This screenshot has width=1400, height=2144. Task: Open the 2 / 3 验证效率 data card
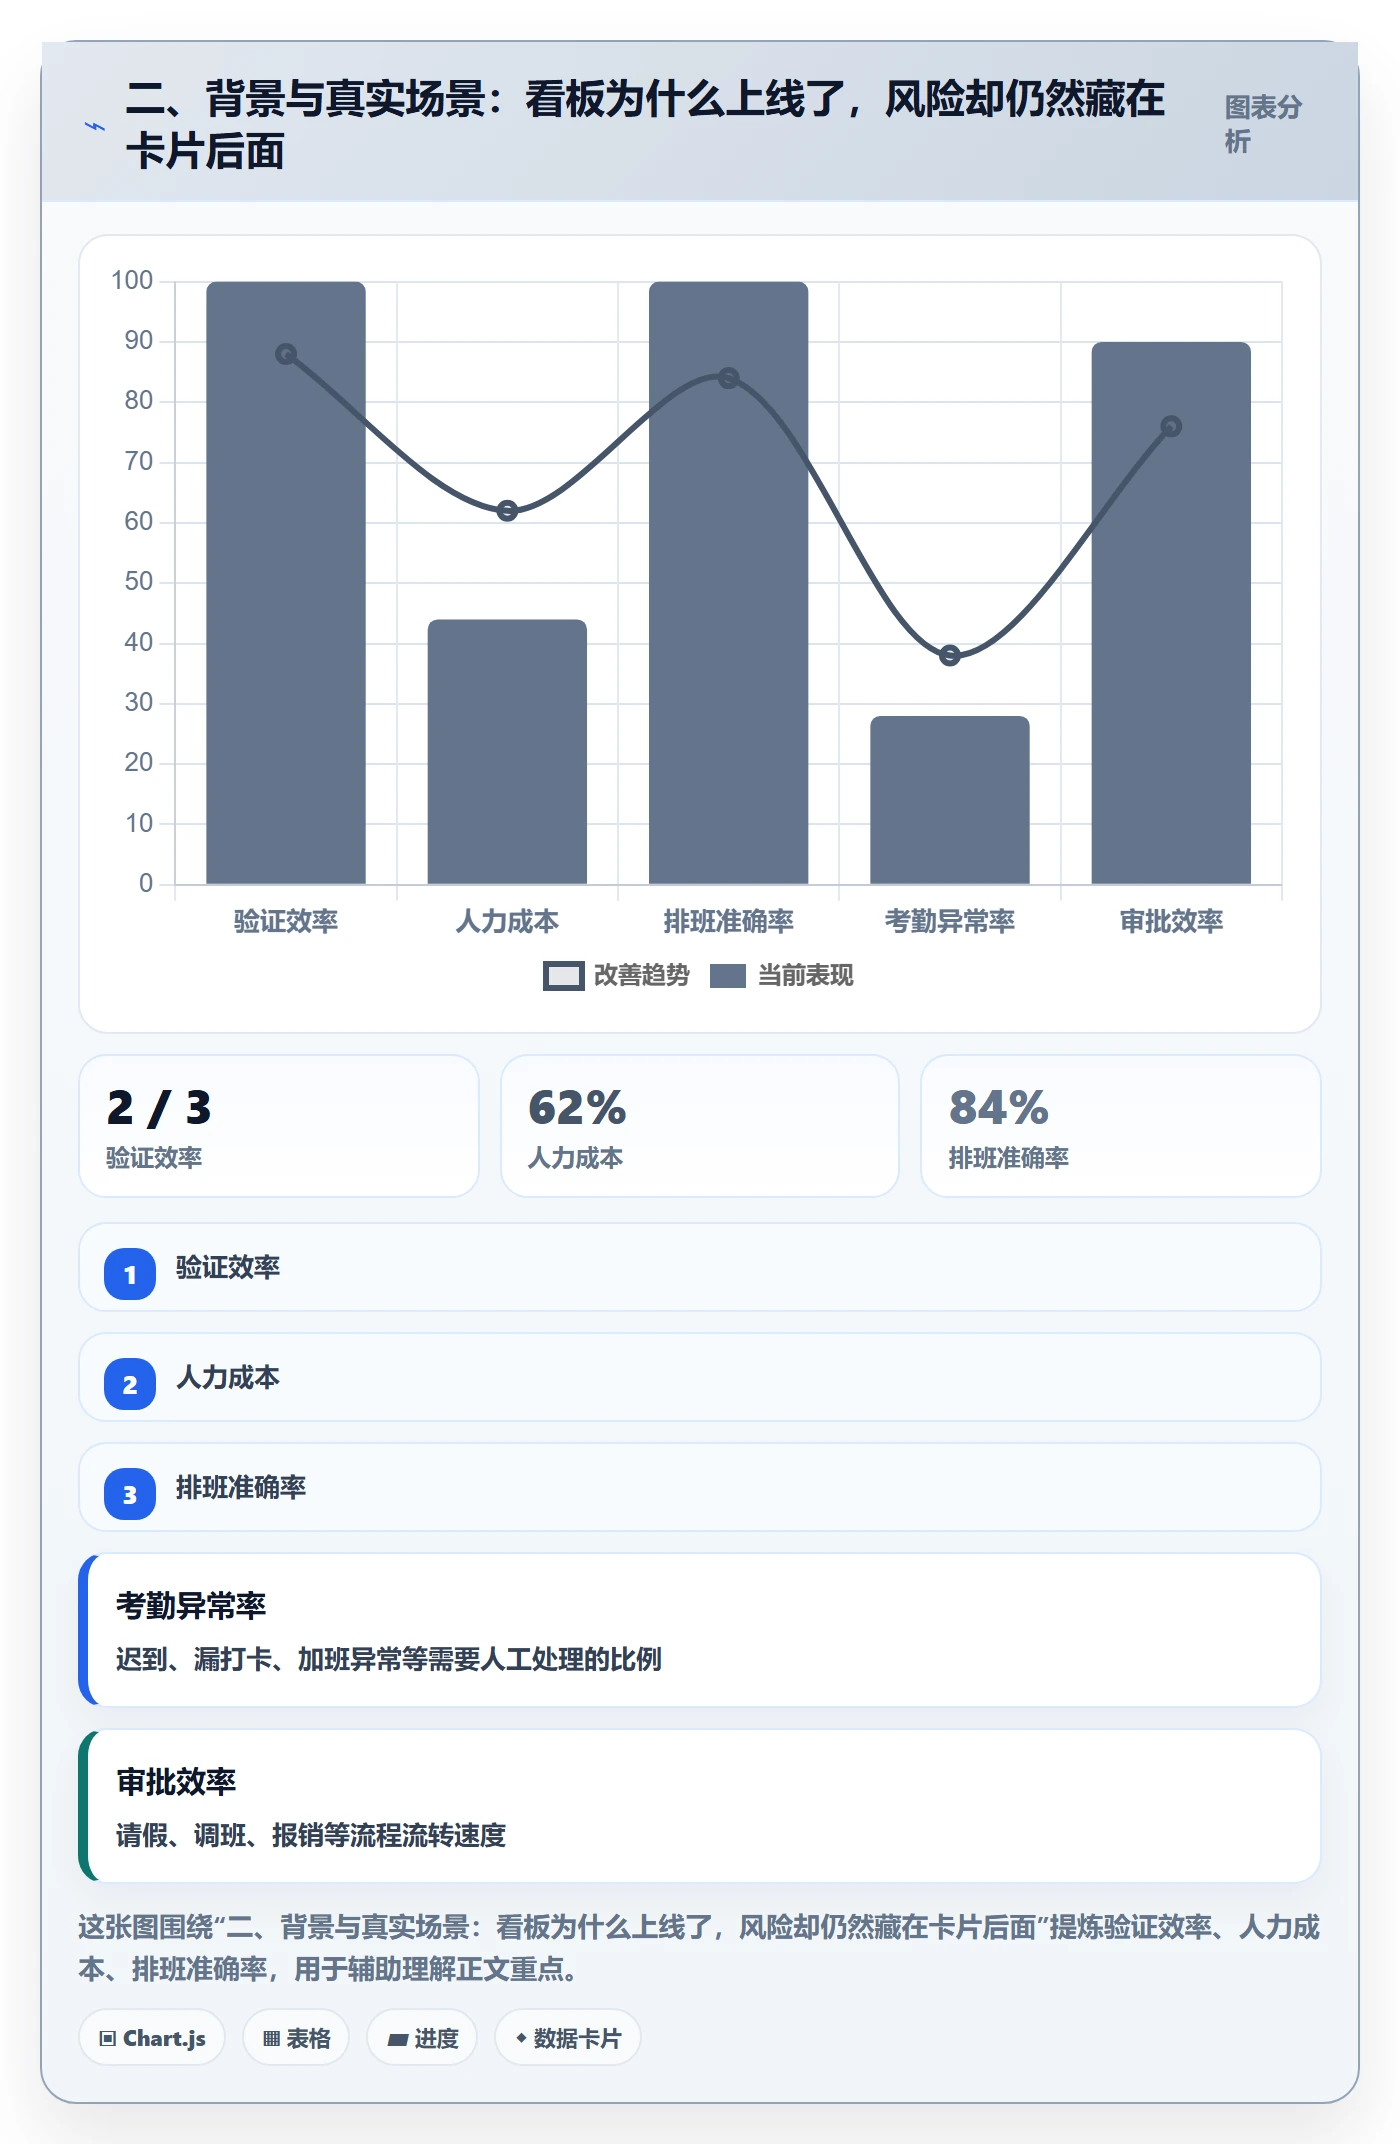pos(279,1126)
